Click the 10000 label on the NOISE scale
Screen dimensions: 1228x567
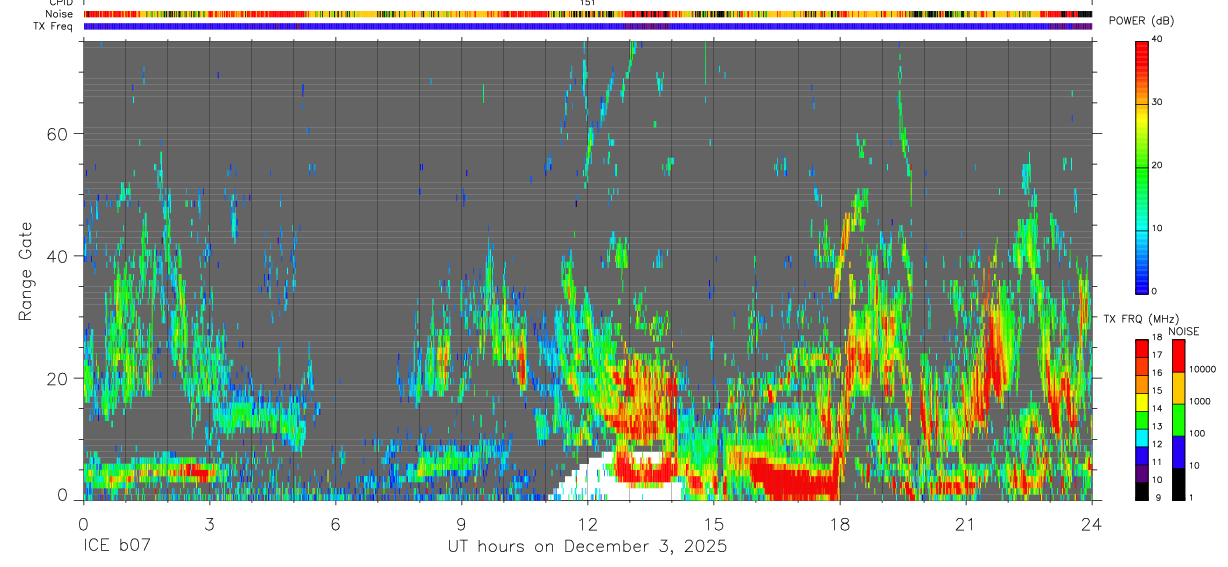(x=1202, y=369)
